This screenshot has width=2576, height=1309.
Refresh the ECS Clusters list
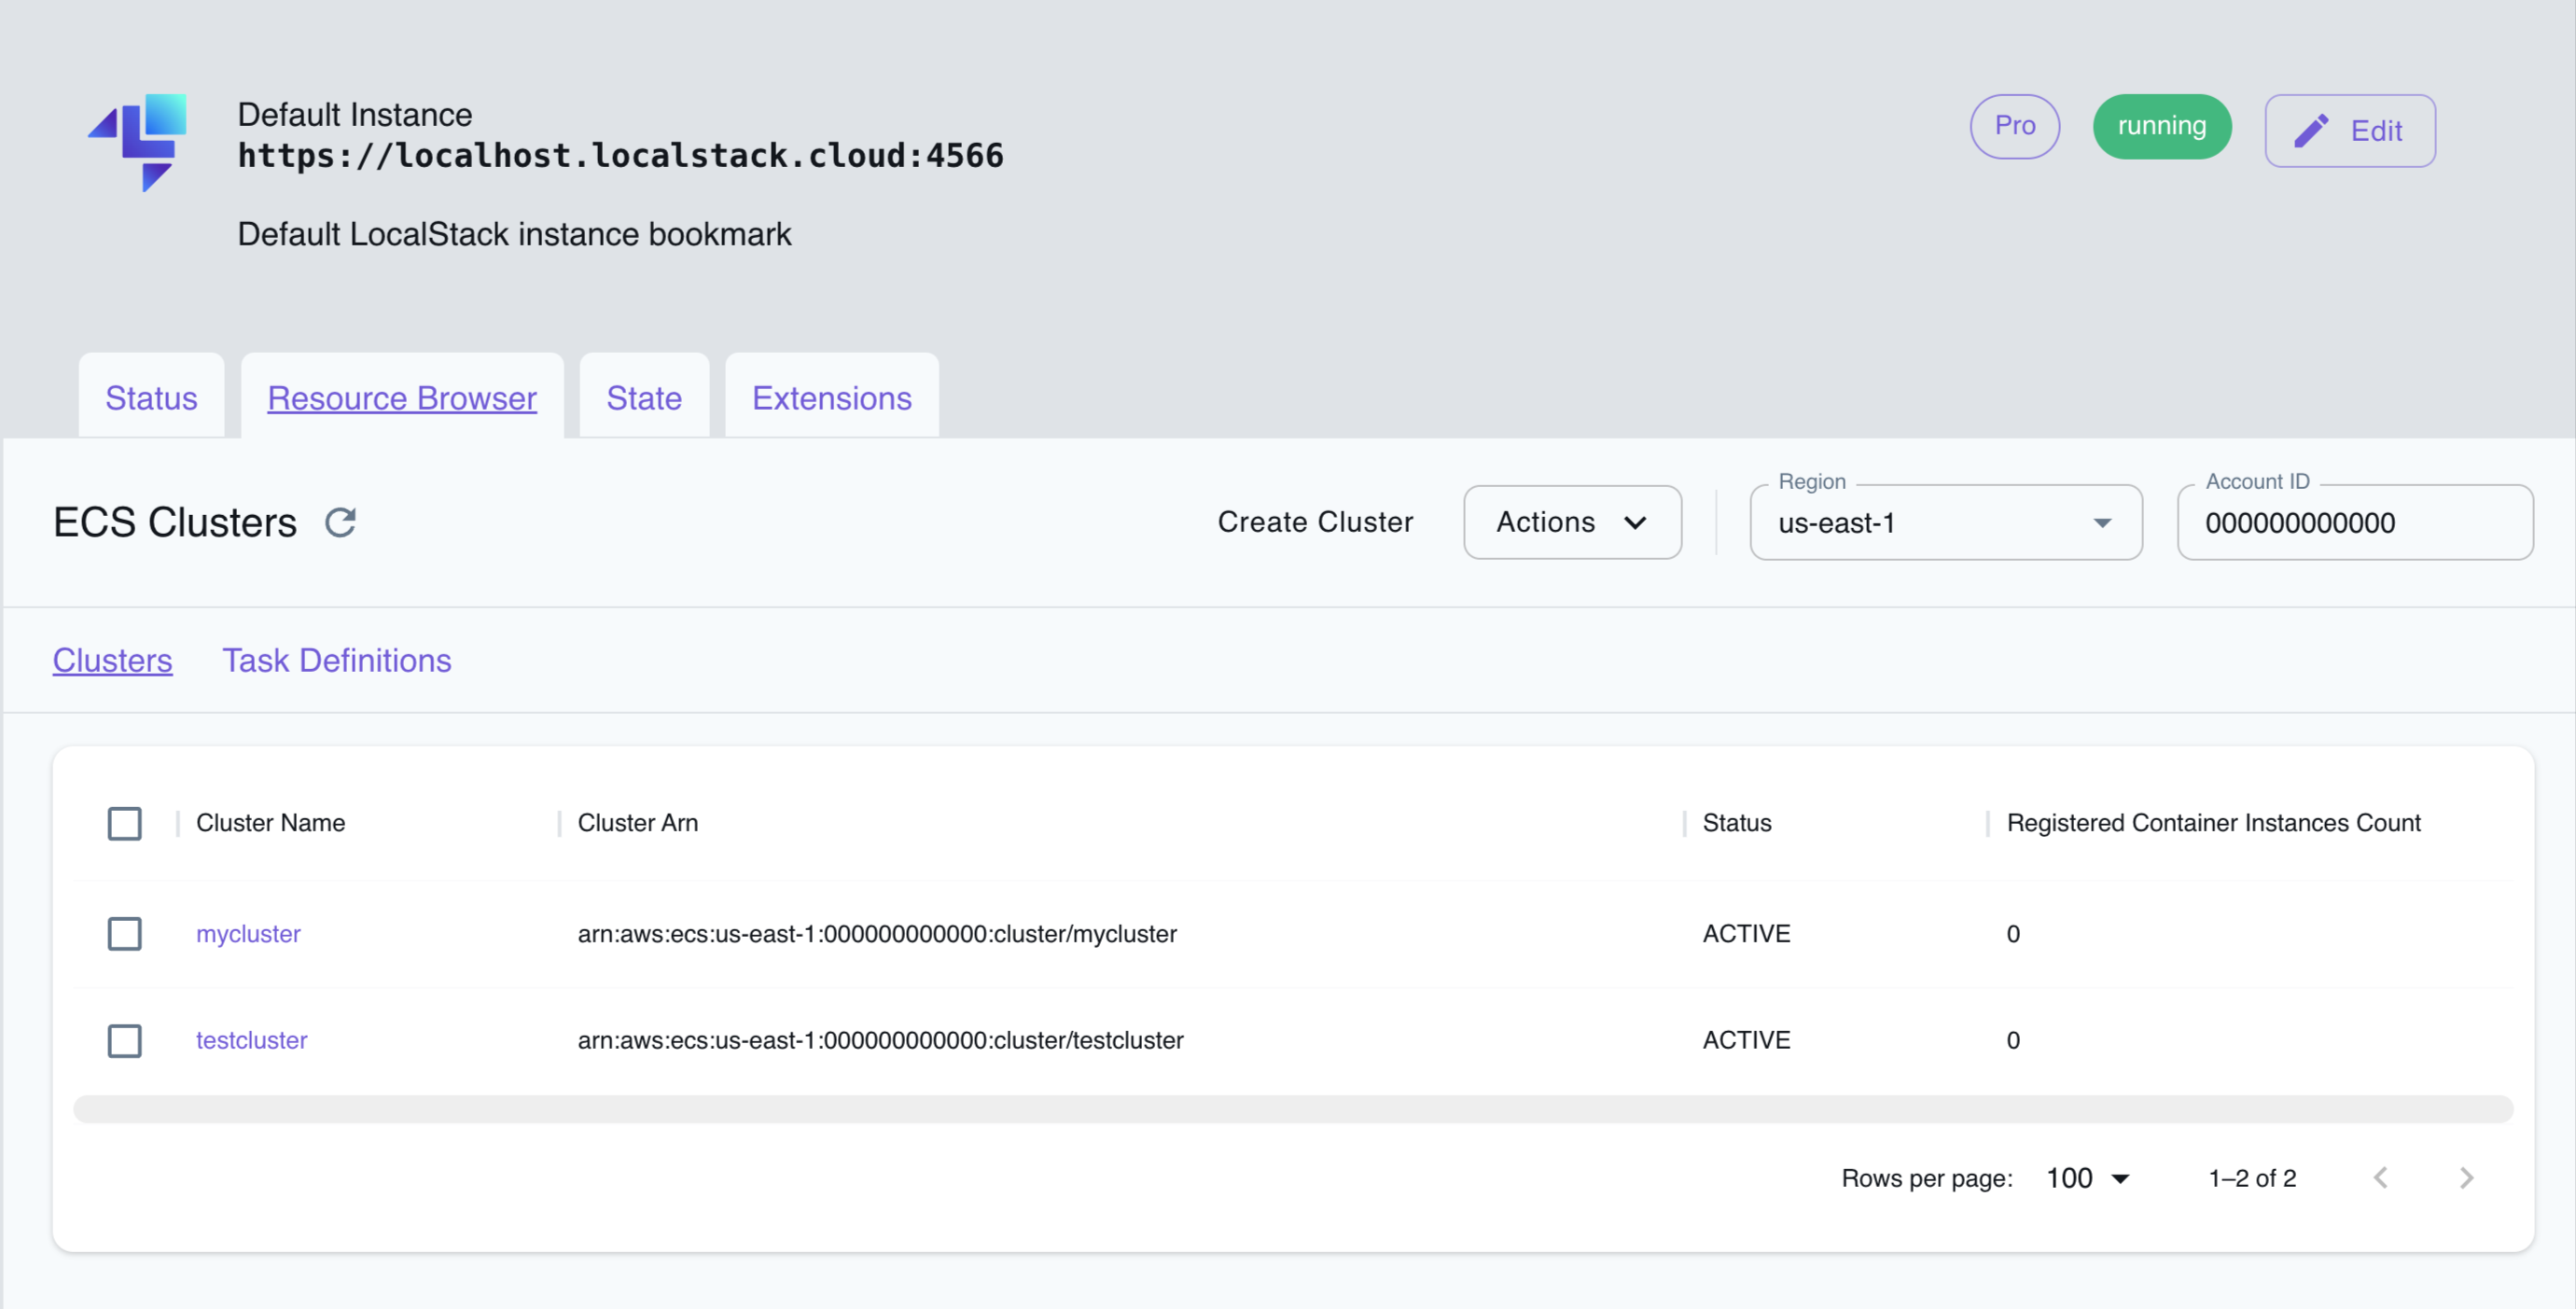[340, 521]
